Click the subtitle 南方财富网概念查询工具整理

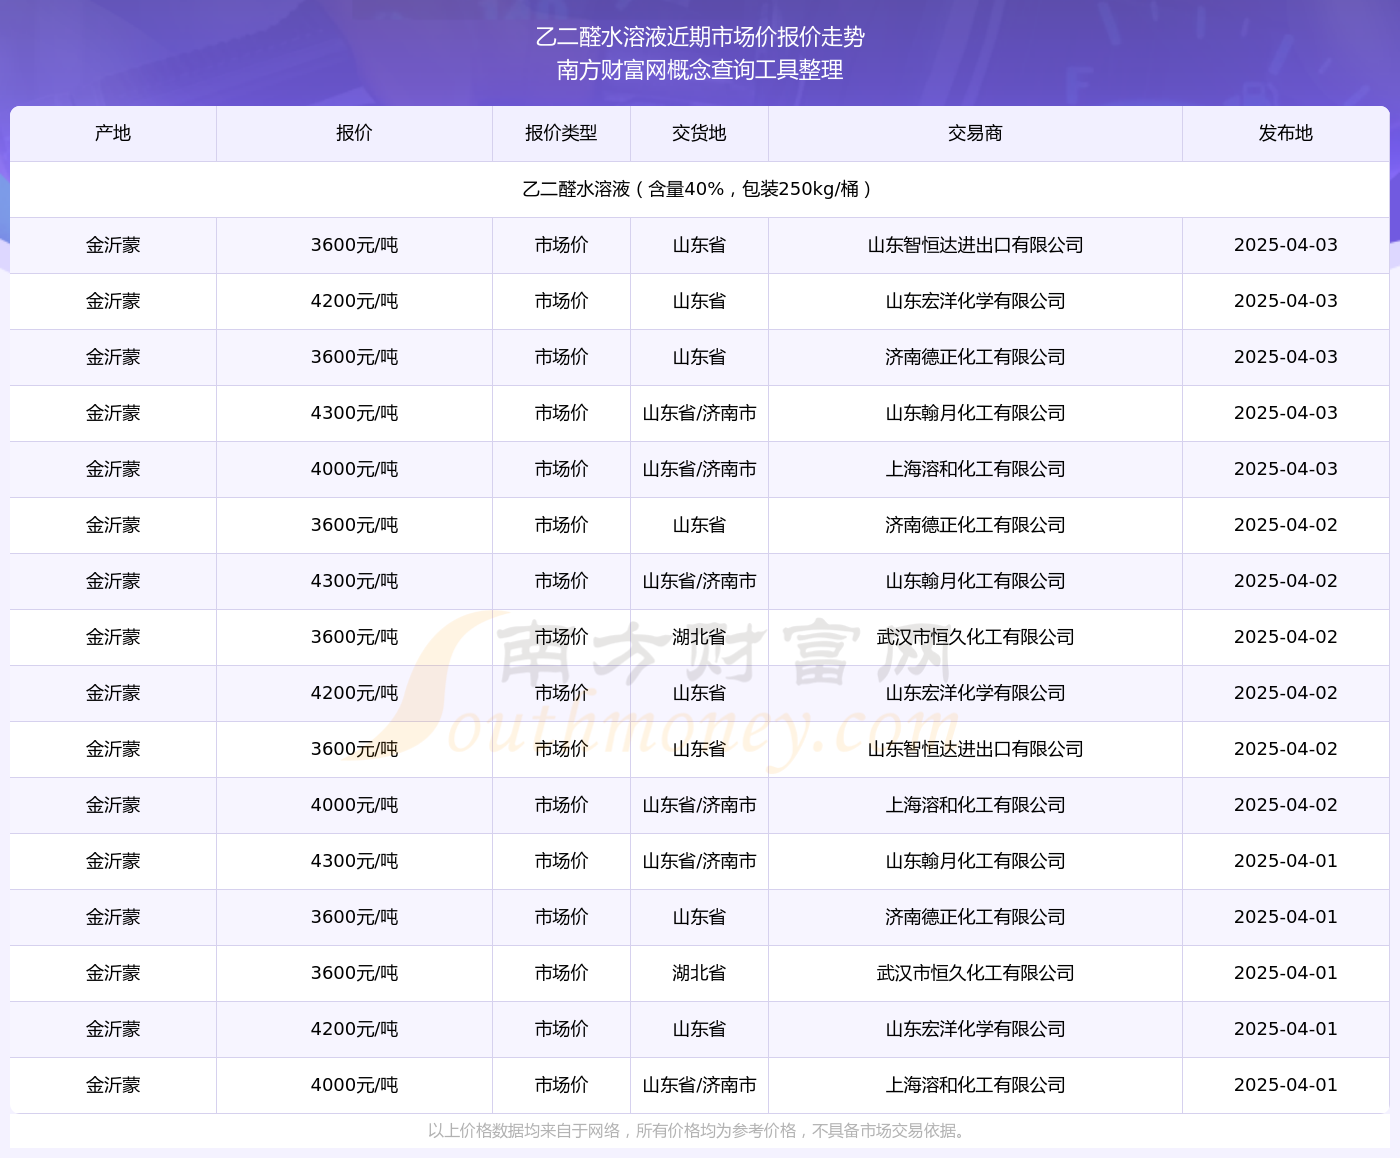[700, 70]
